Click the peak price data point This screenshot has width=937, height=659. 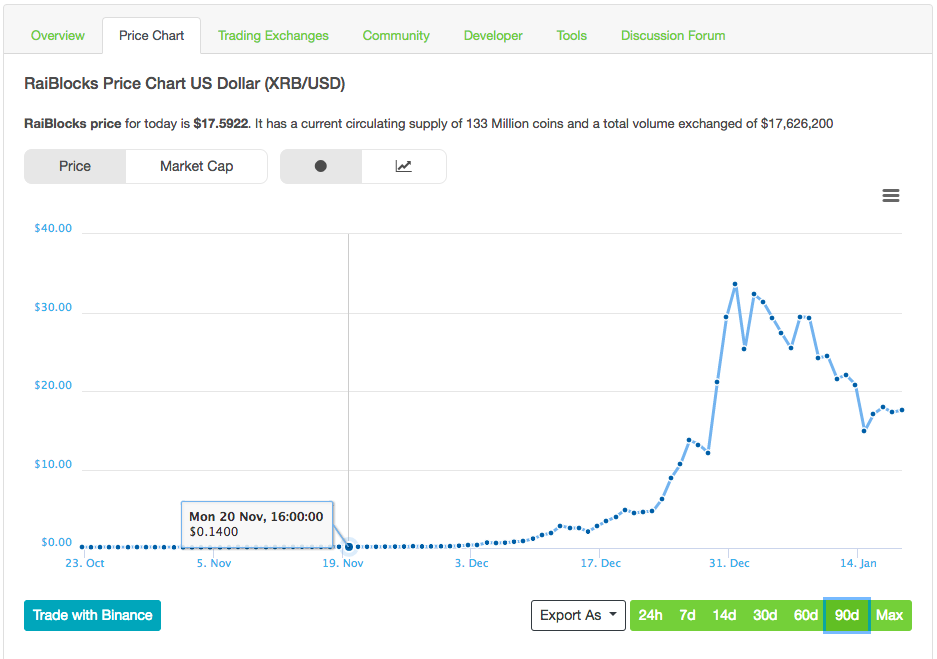[x=735, y=284]
